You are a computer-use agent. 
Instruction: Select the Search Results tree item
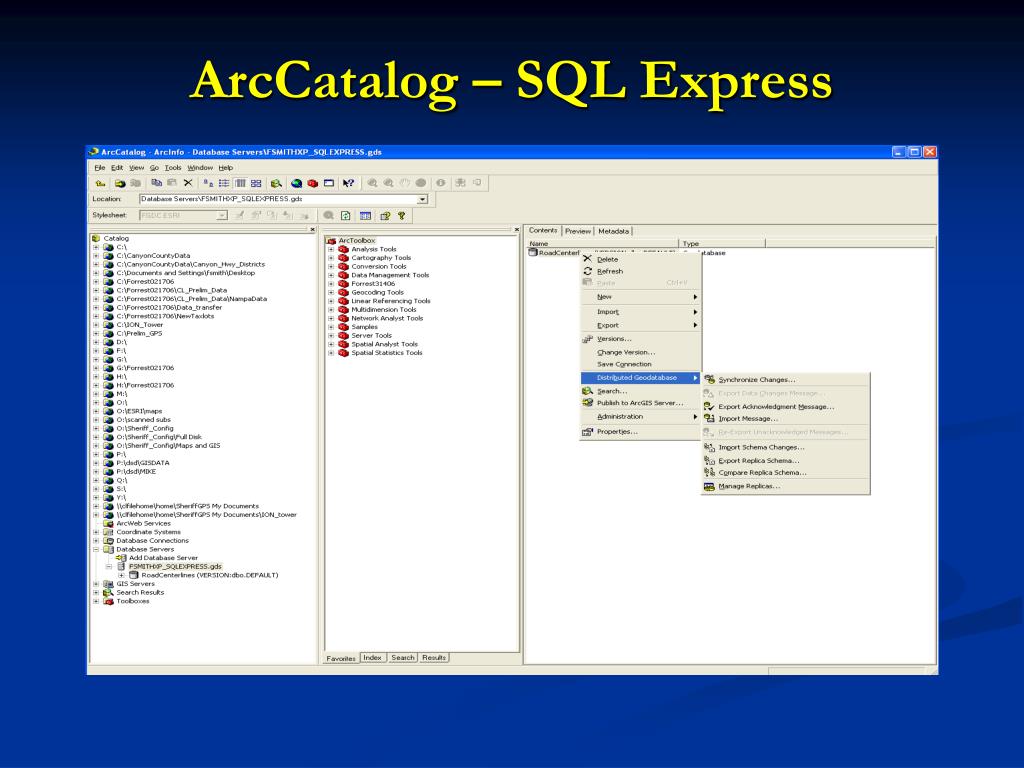140,592
